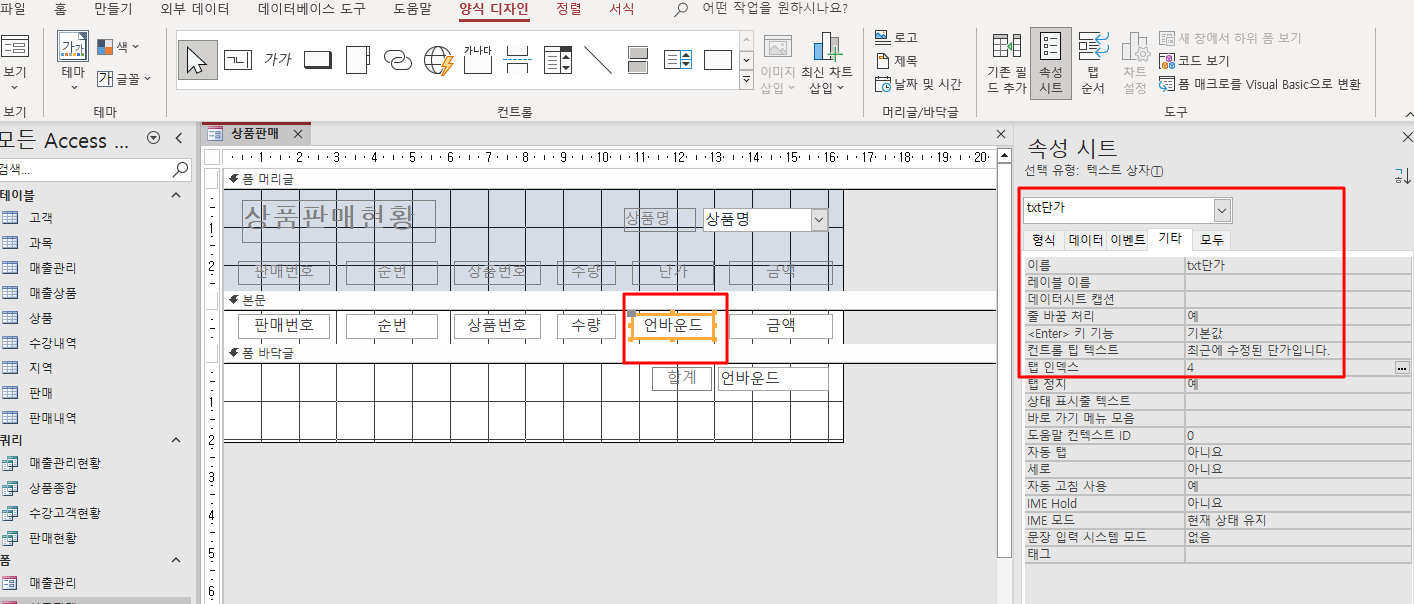Open the Fonts (글꼴) dropdown

click(x=124, y=78)
